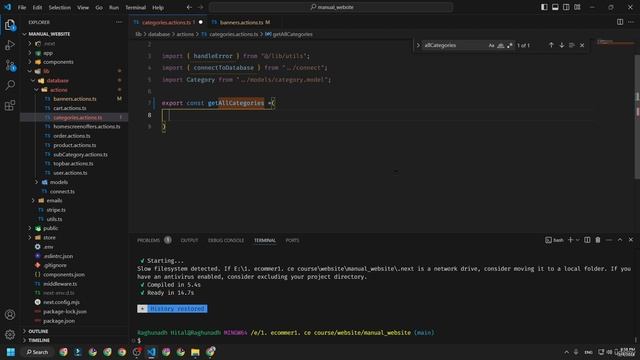Open the Selection menu
This screenshot has width=640, height=360.
(60, 7)
